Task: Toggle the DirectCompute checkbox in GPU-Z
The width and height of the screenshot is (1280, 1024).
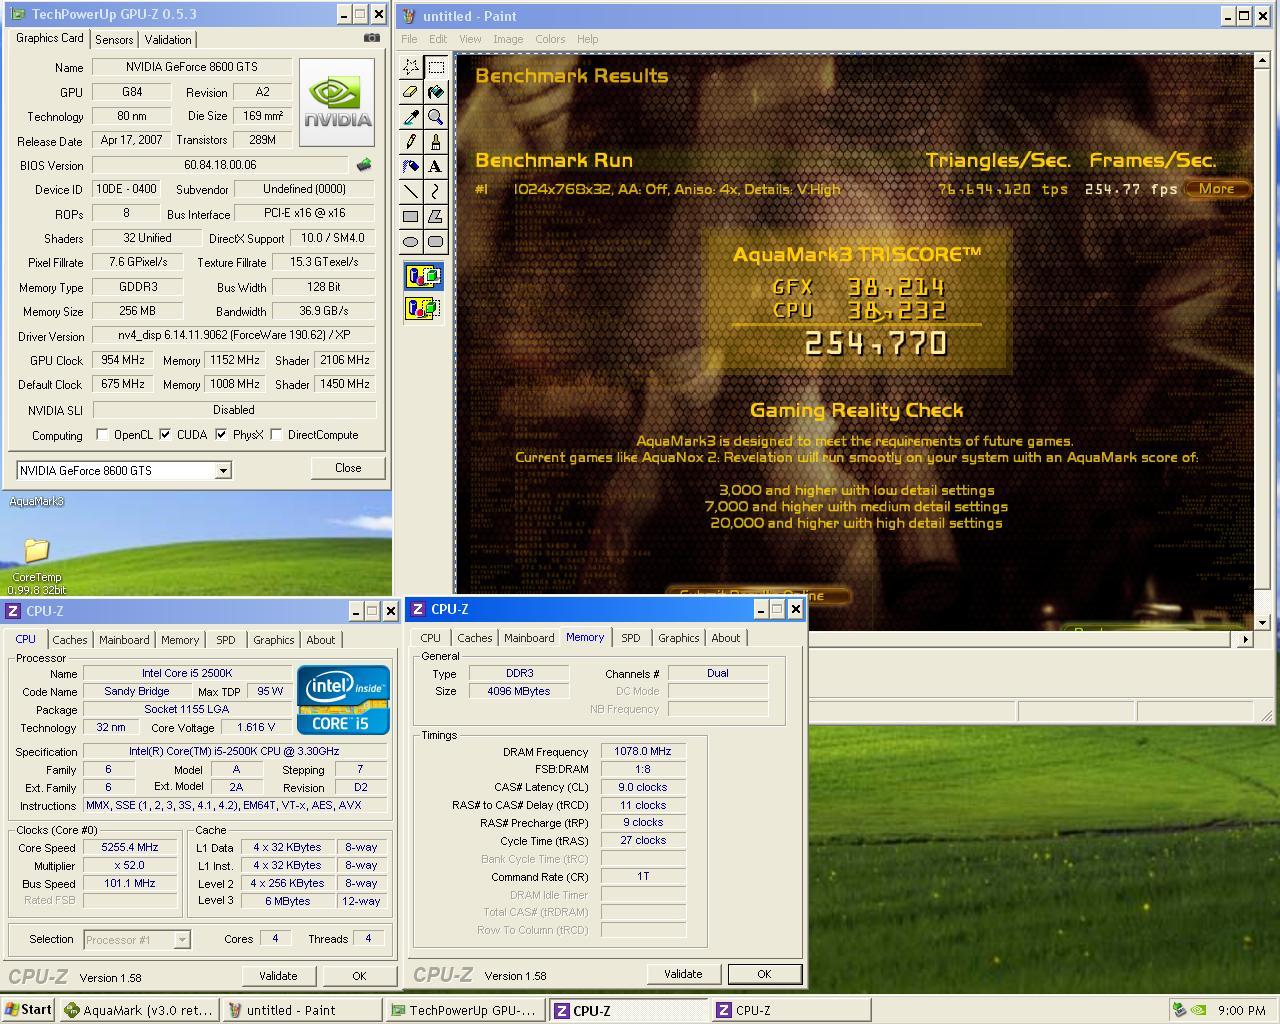Action: [x=276, y=435]
